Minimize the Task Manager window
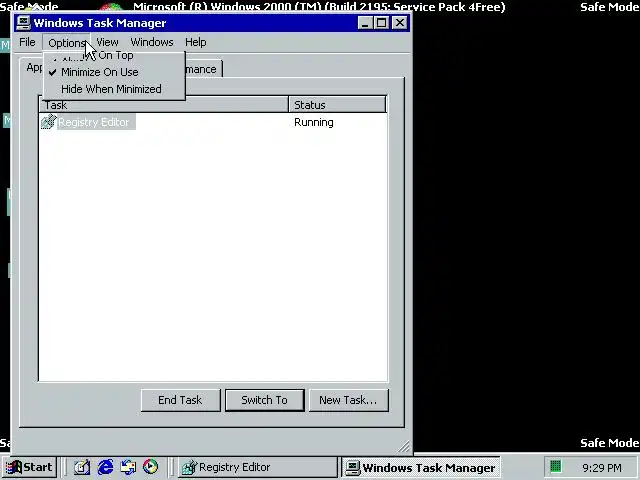The height and width of the screenshot is (480, 640). [x=365, y=23]
